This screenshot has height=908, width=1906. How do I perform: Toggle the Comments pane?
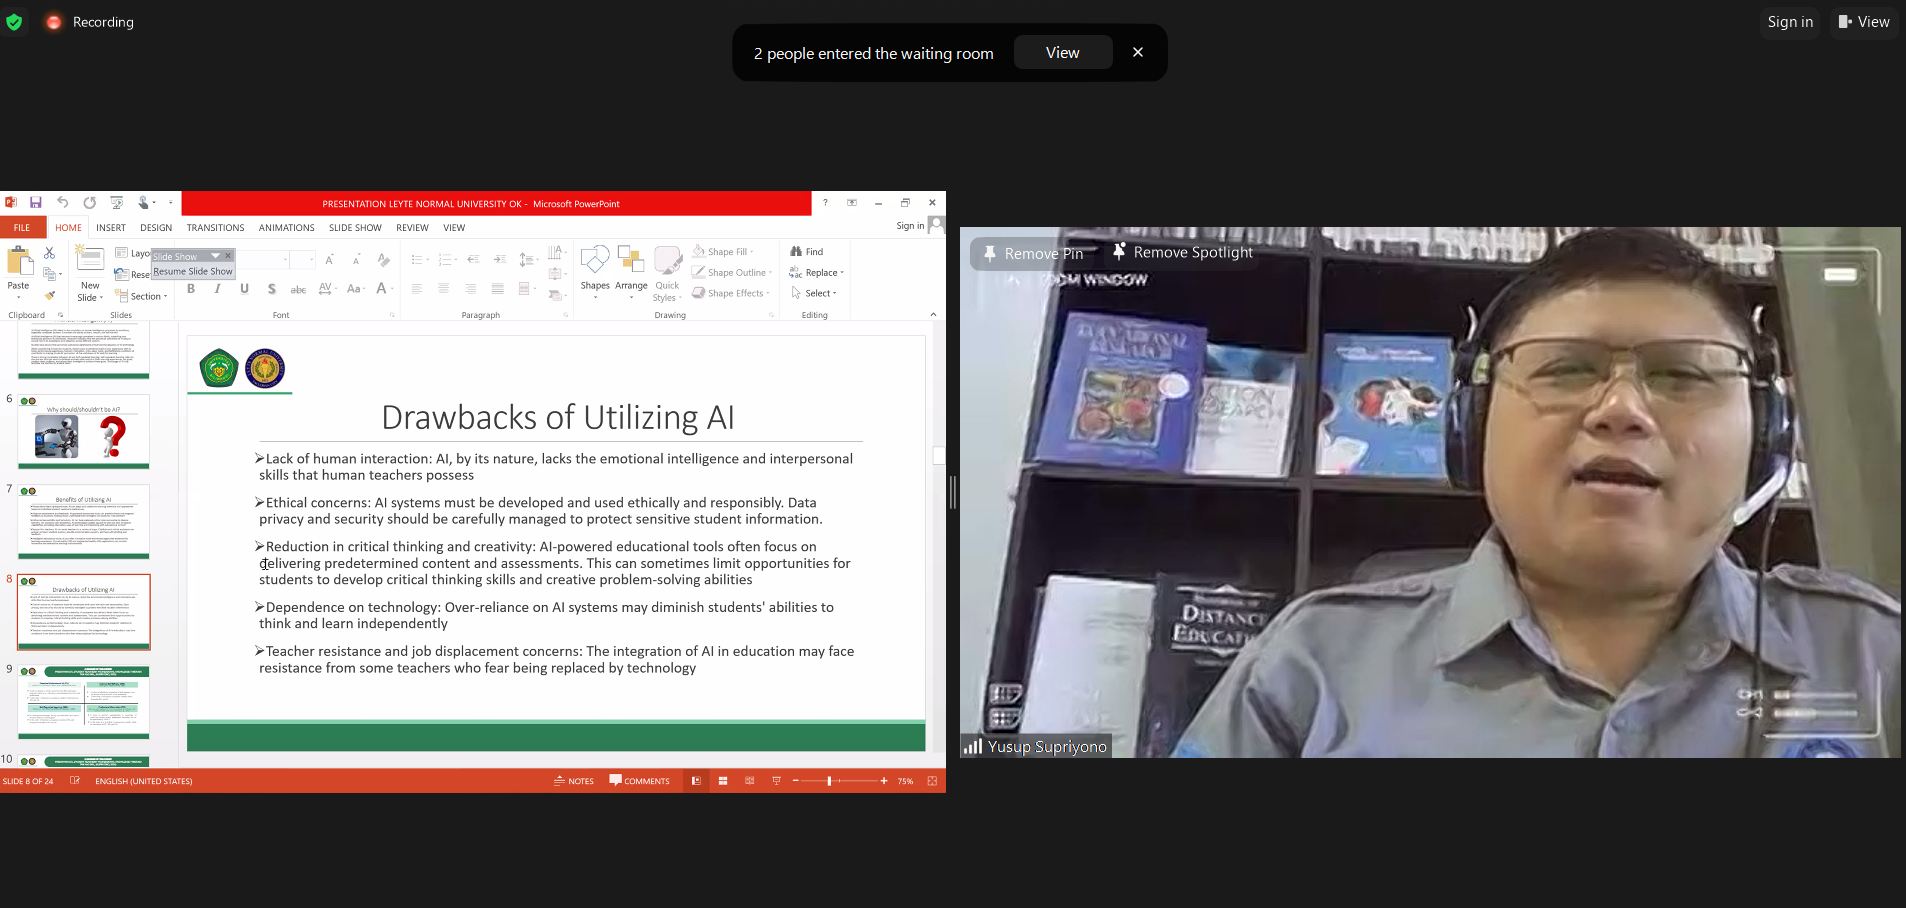(x=640, y=781)
